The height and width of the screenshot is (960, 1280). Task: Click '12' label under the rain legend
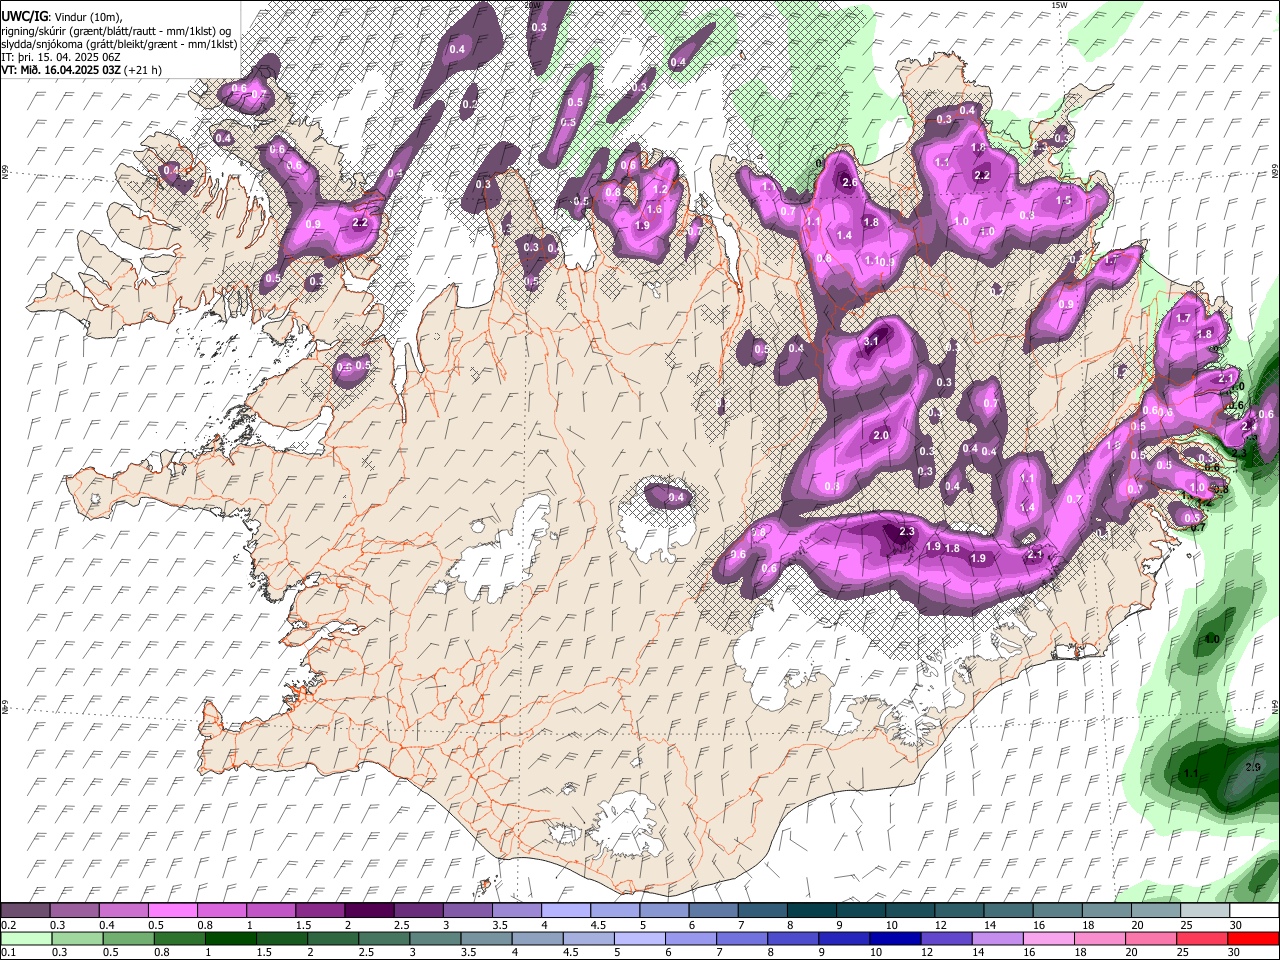(927, 953)
